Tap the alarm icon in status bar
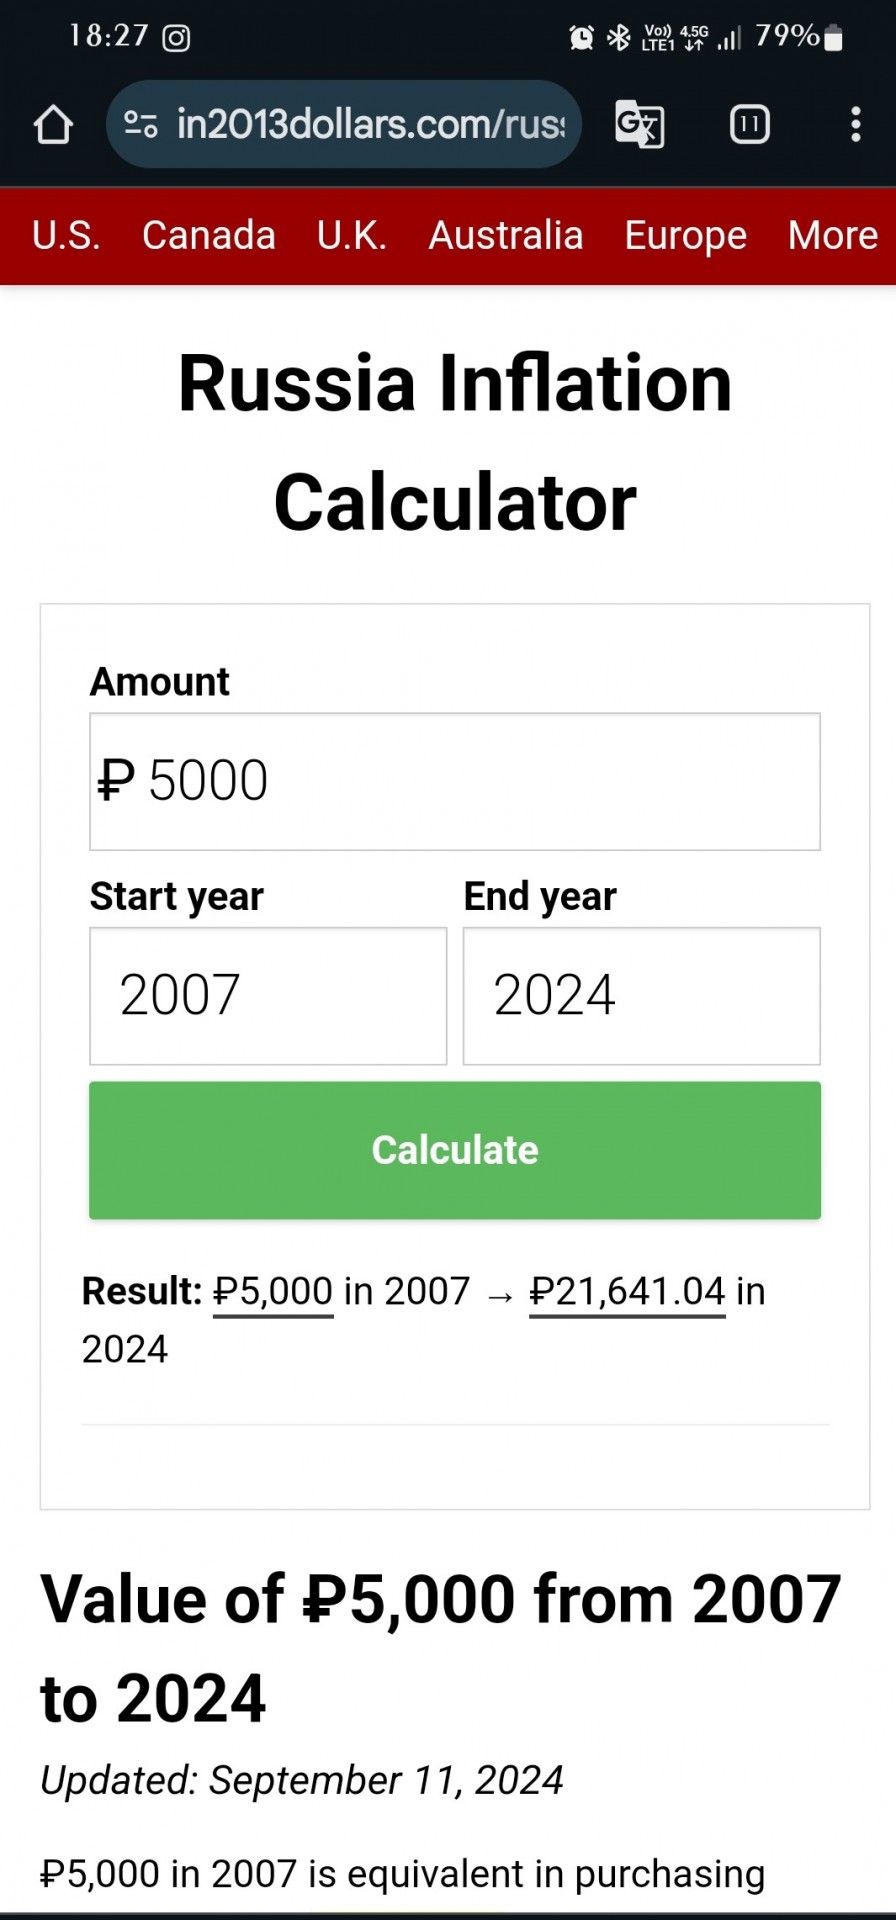 (581, 38)
